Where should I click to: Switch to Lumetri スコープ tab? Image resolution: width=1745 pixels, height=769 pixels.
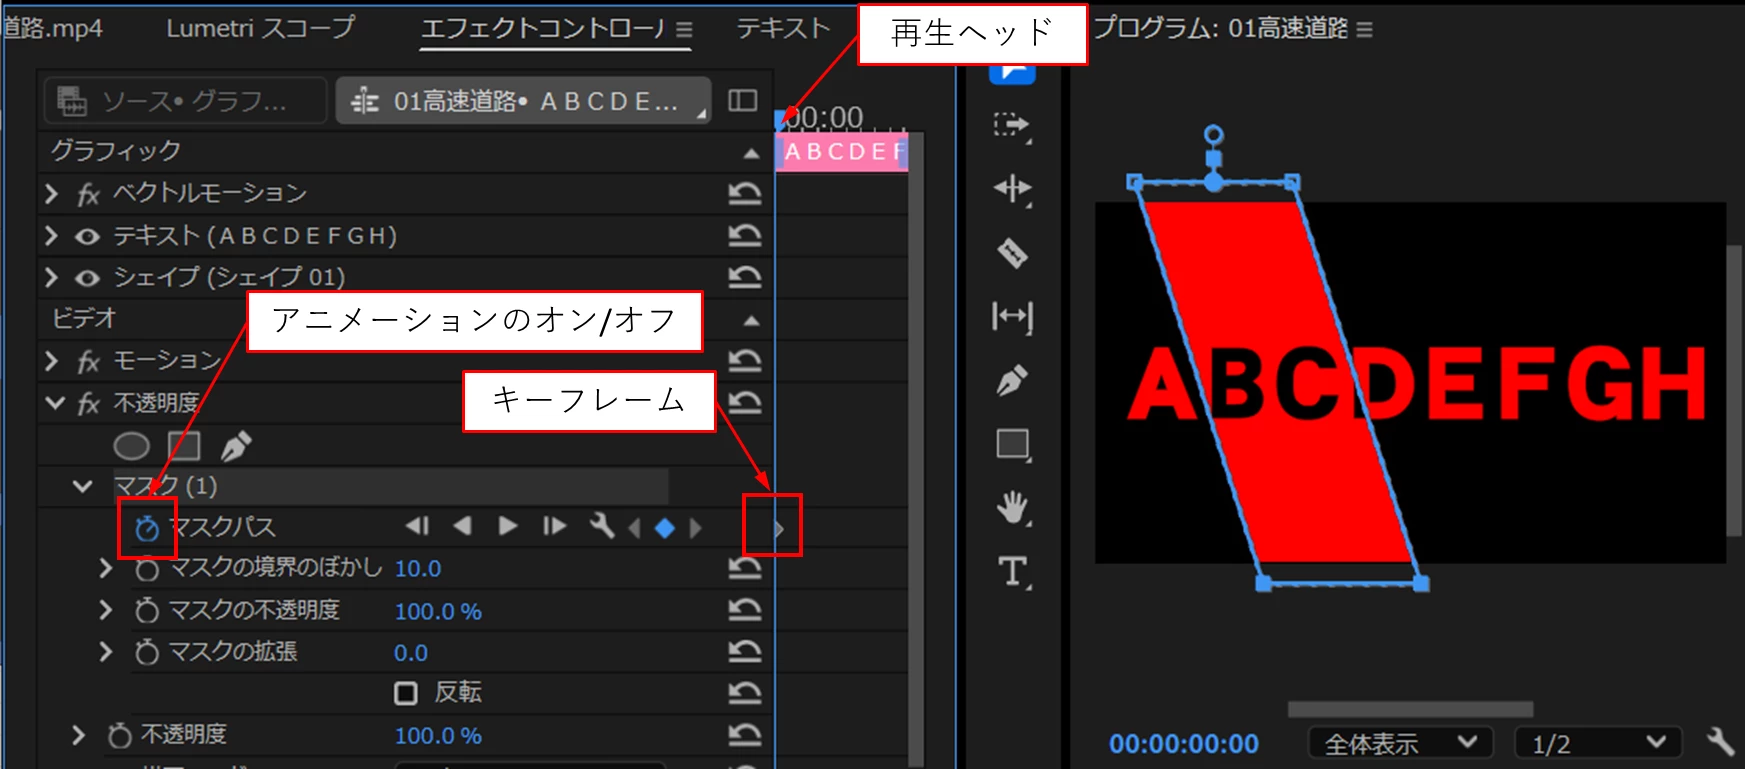tap(261, 28)
